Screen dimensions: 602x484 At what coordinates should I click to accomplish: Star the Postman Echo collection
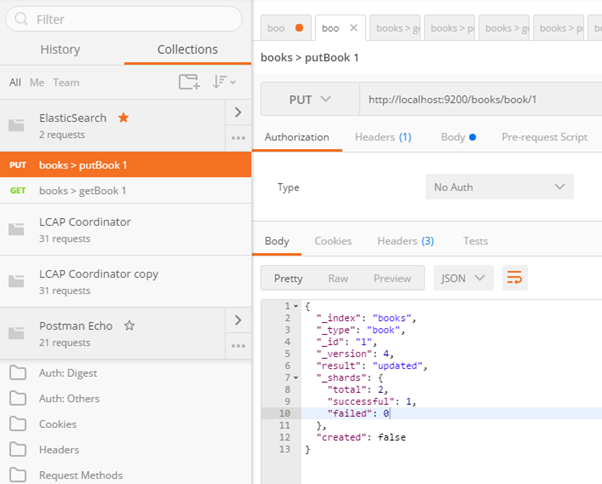point(129,326)
